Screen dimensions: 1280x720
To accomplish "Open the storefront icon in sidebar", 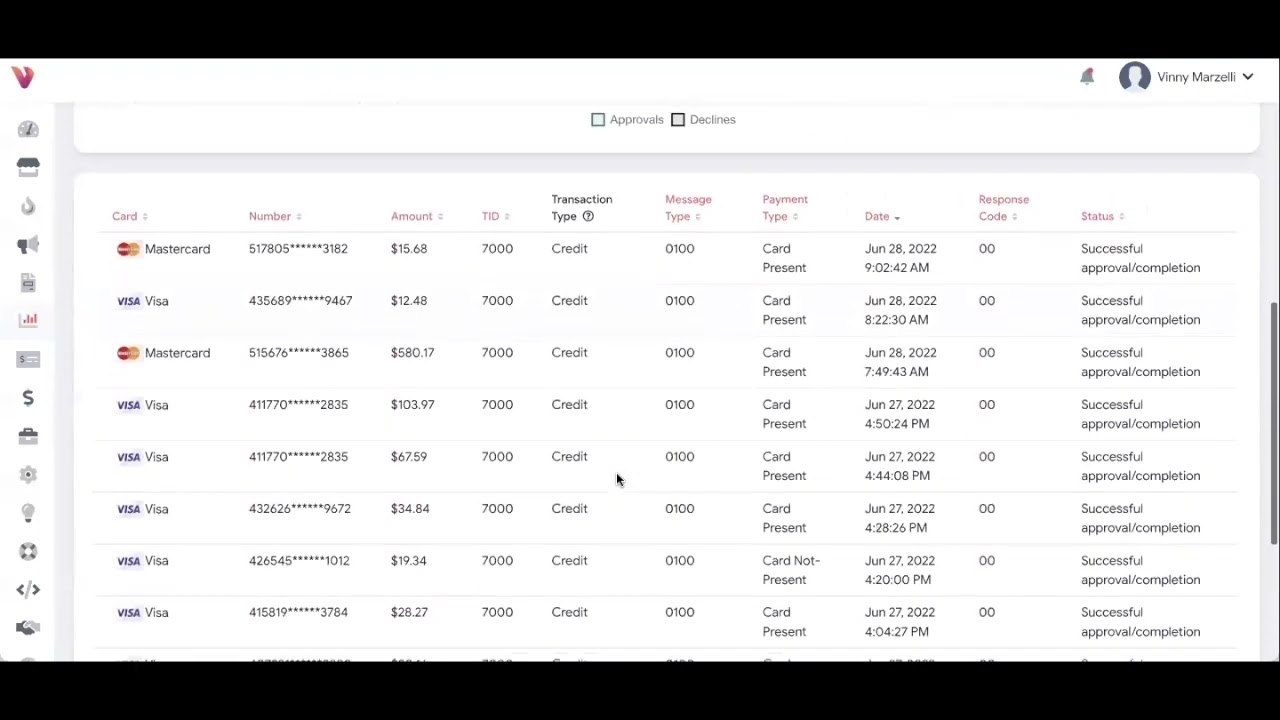I will pos(28,167).
